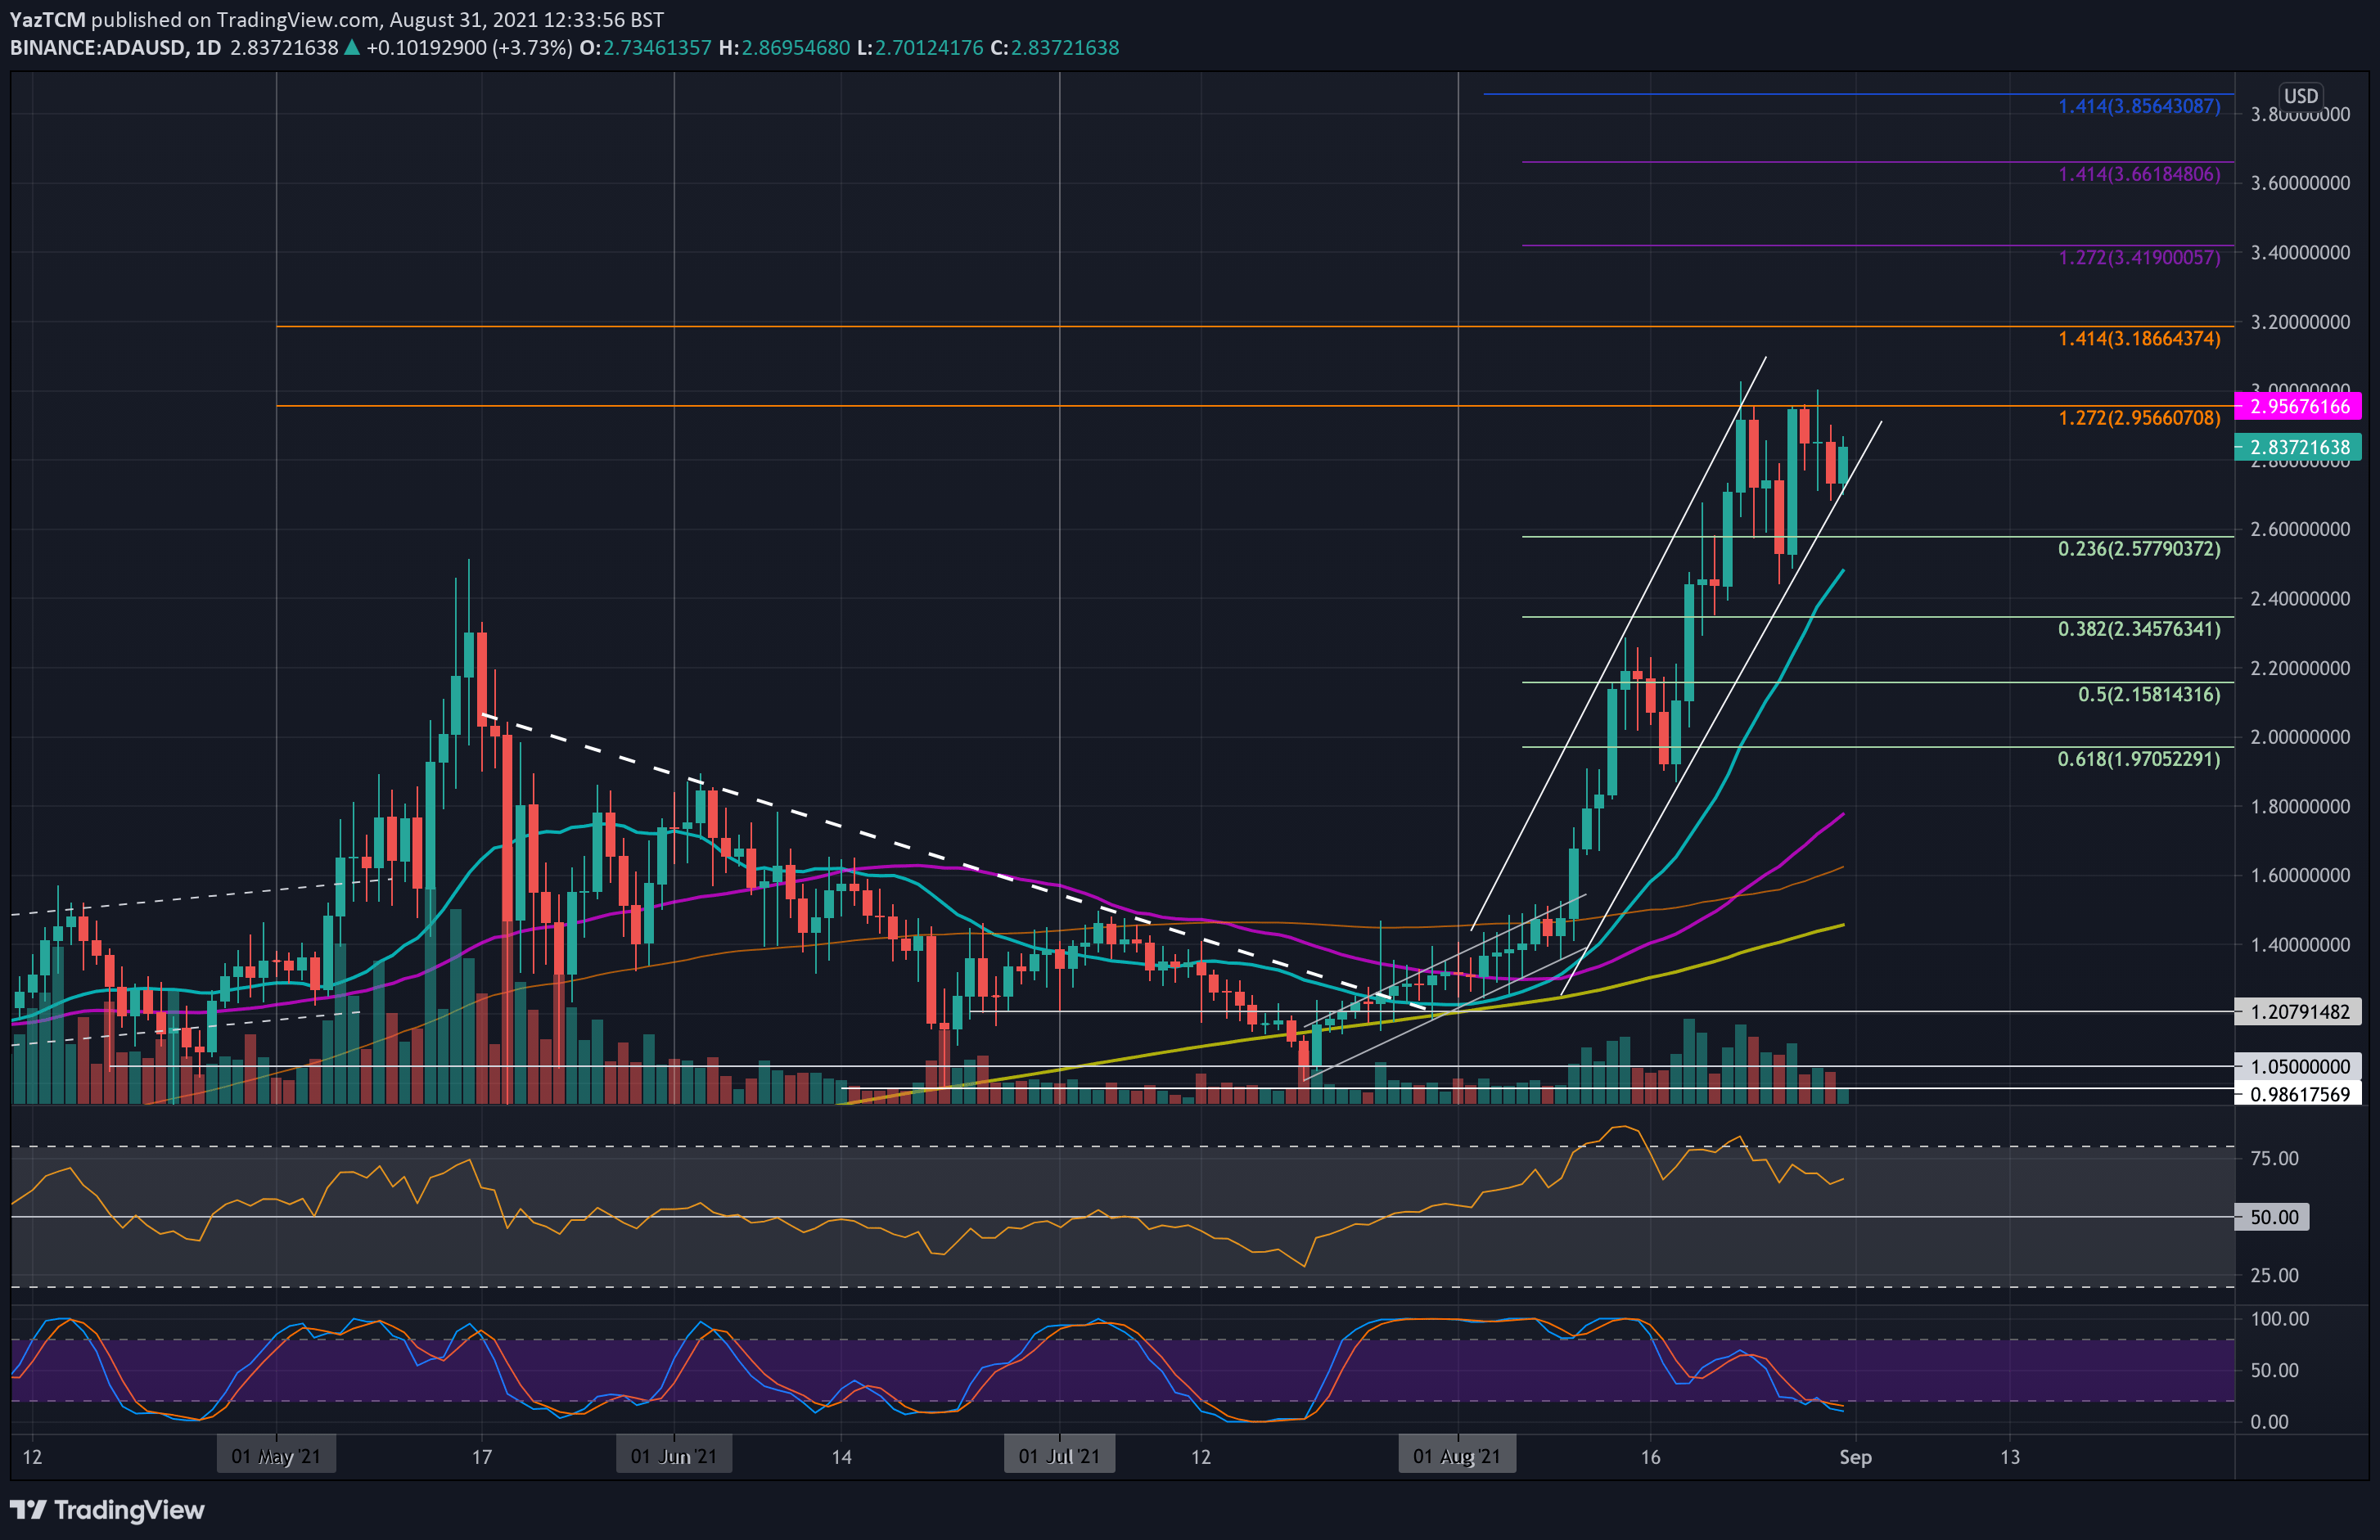Click the 1.272(2.95660708) orange Fibonacci label
Image resolution: width=2380 pixels, height=1540 pixels.
coord(2139,417)
